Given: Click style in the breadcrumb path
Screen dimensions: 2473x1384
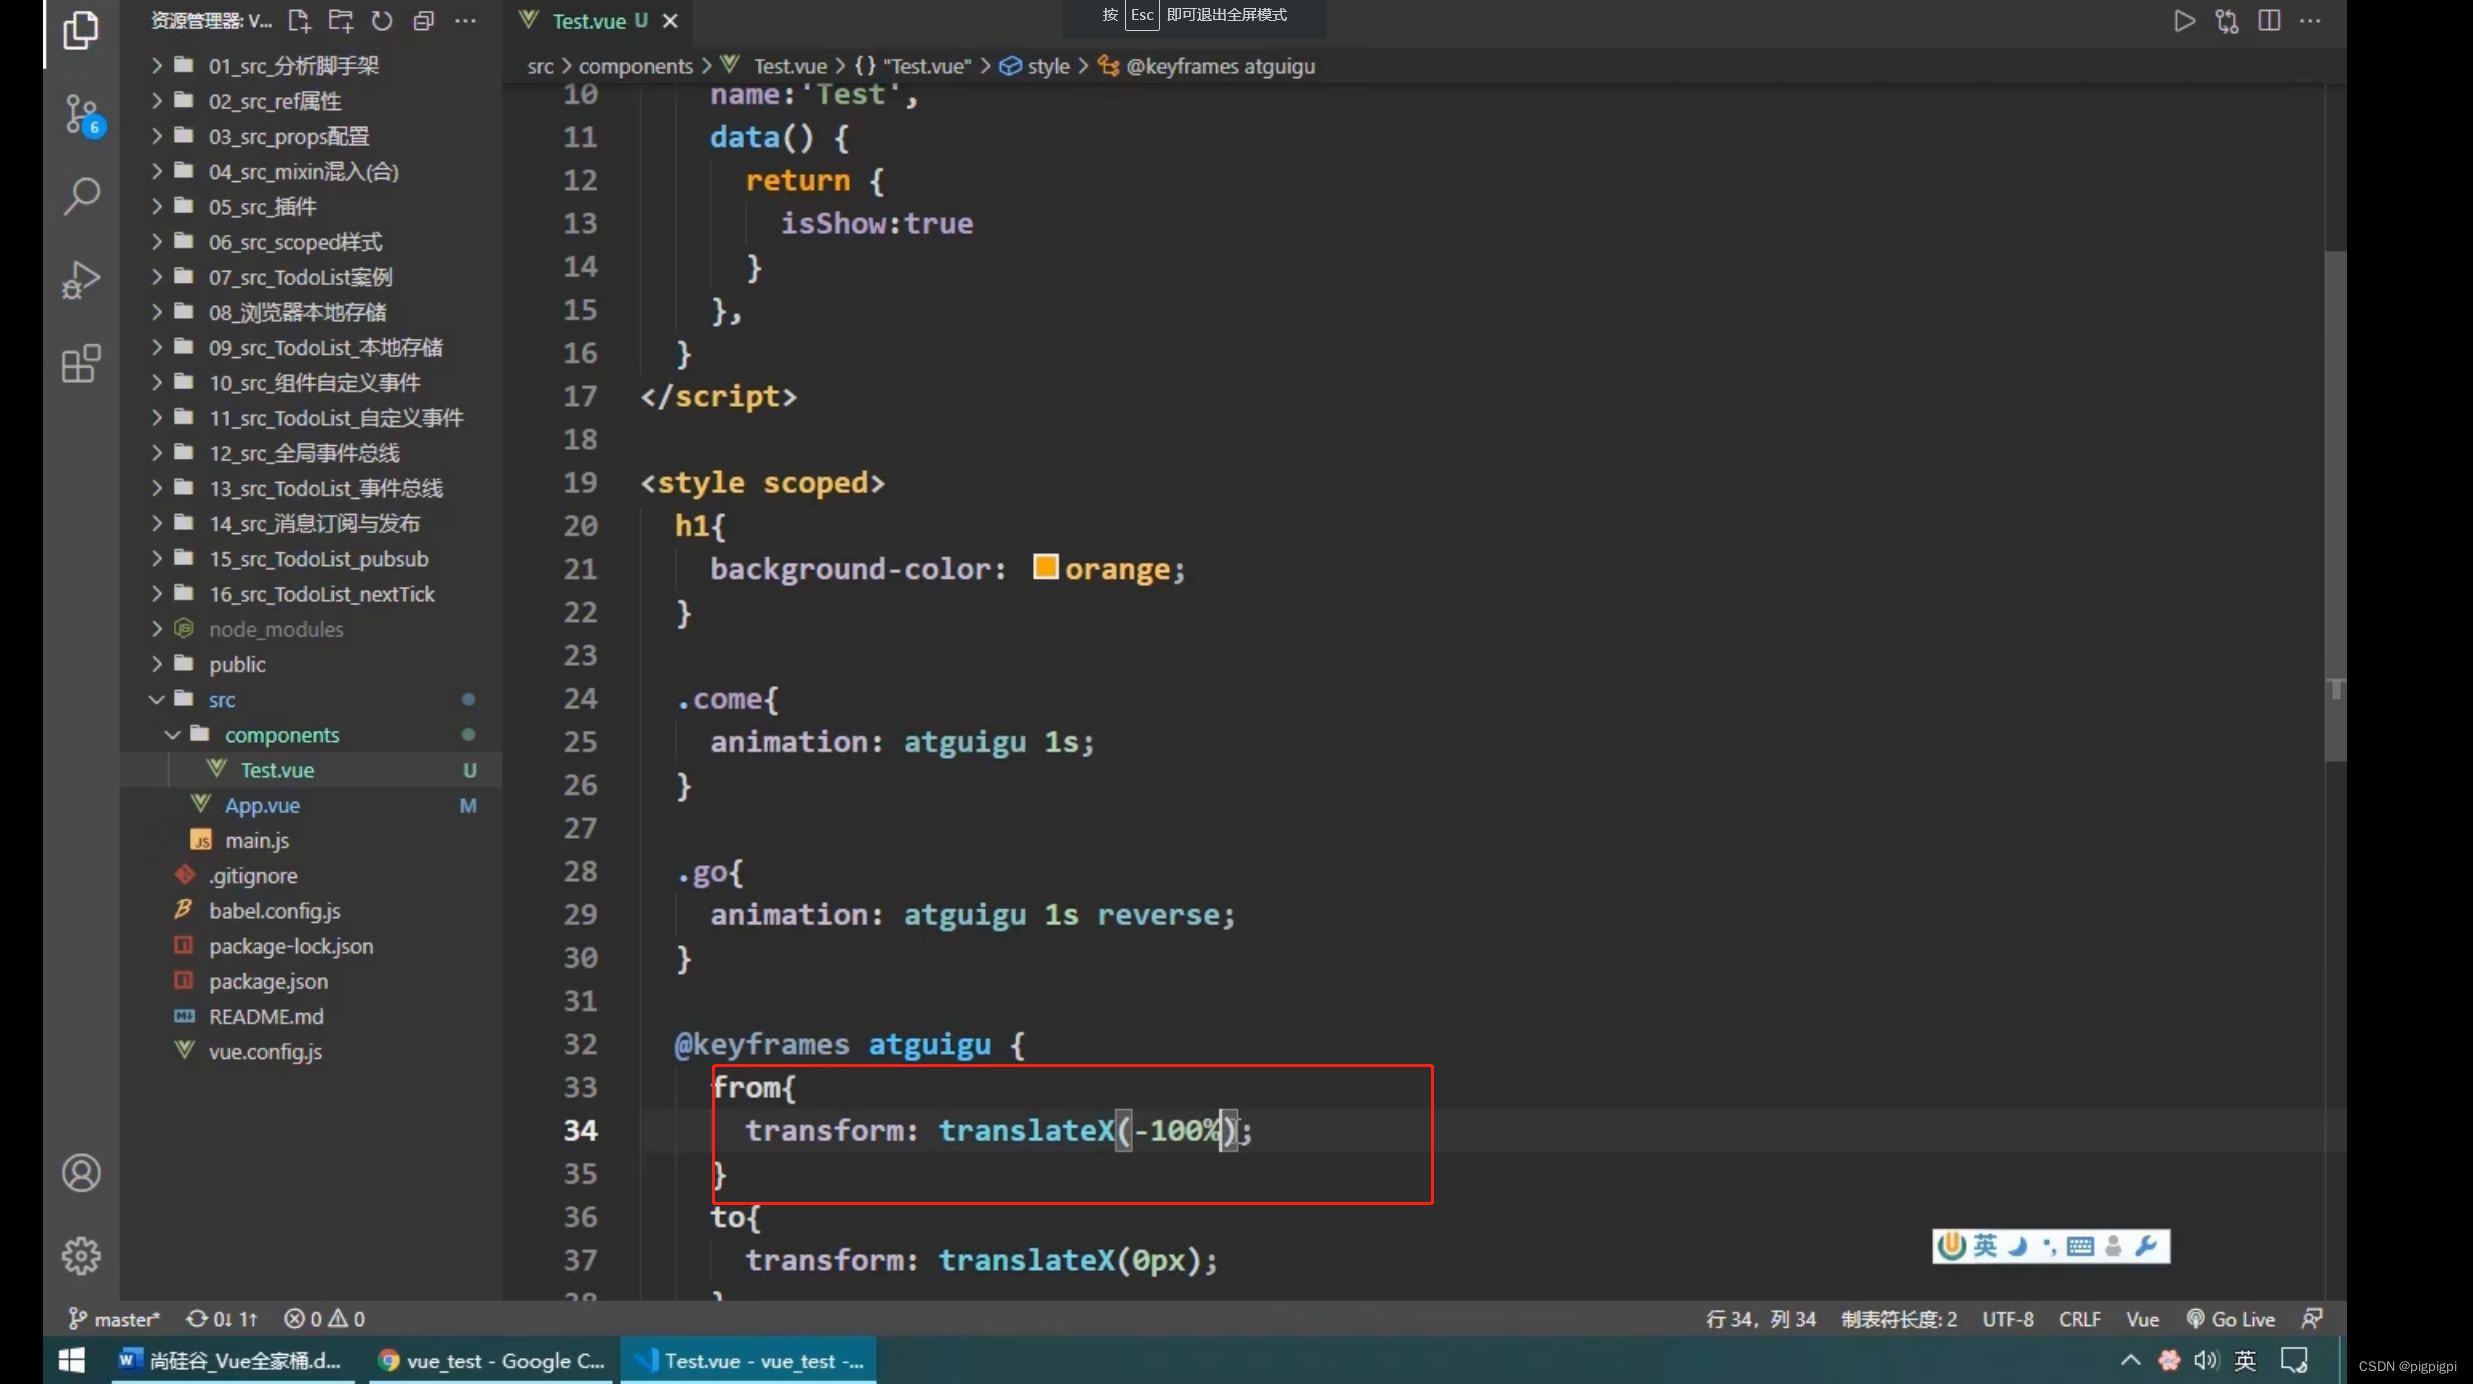Looking at the screenshot, I should [1036, 66].
